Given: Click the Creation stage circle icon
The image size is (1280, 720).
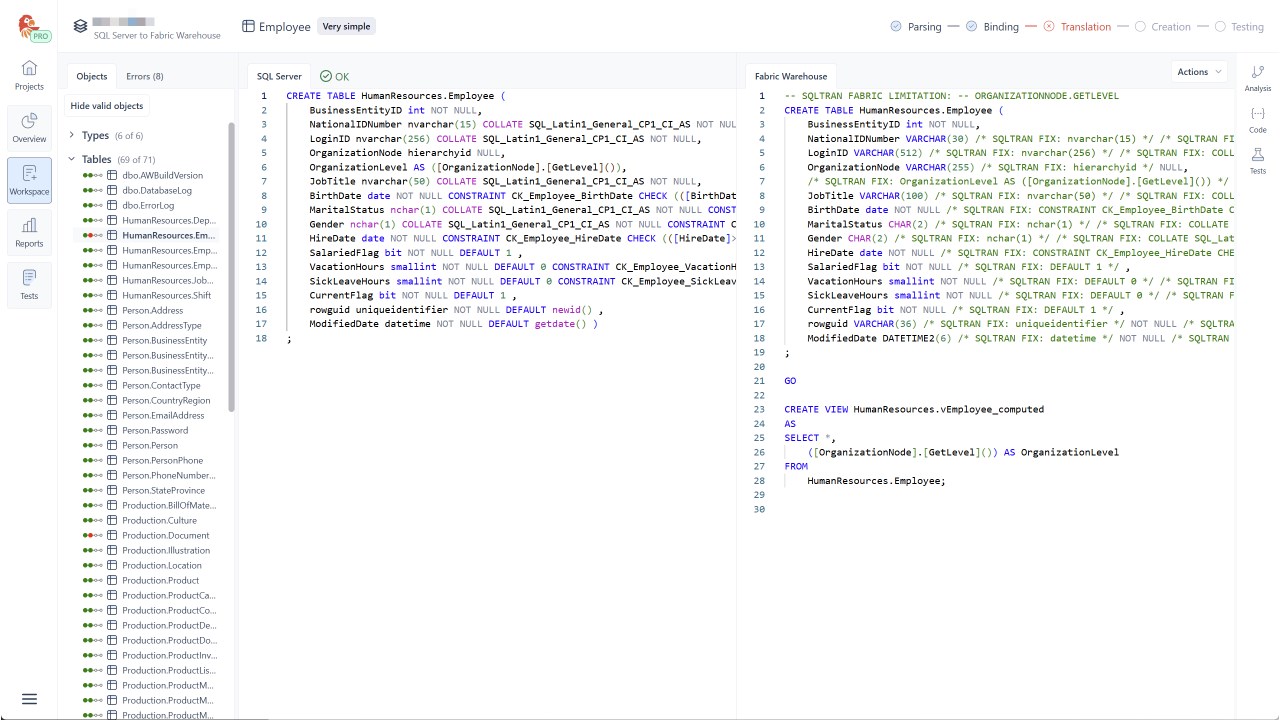Looking at the screenshot, I should 1140,27.
